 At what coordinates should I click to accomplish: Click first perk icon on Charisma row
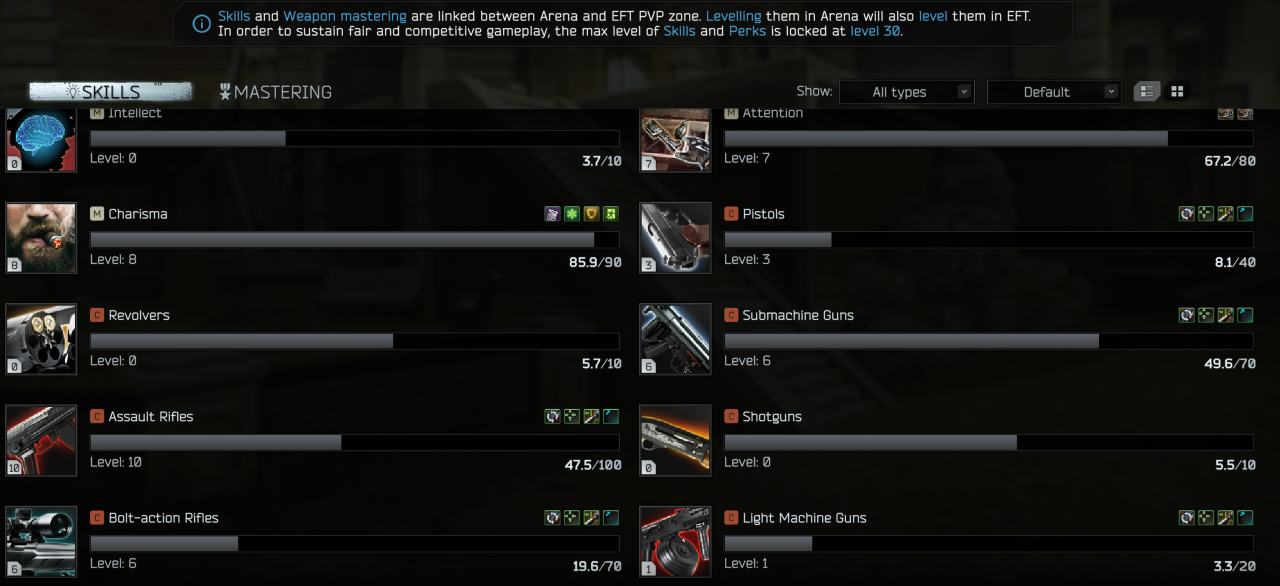[552, 213]
